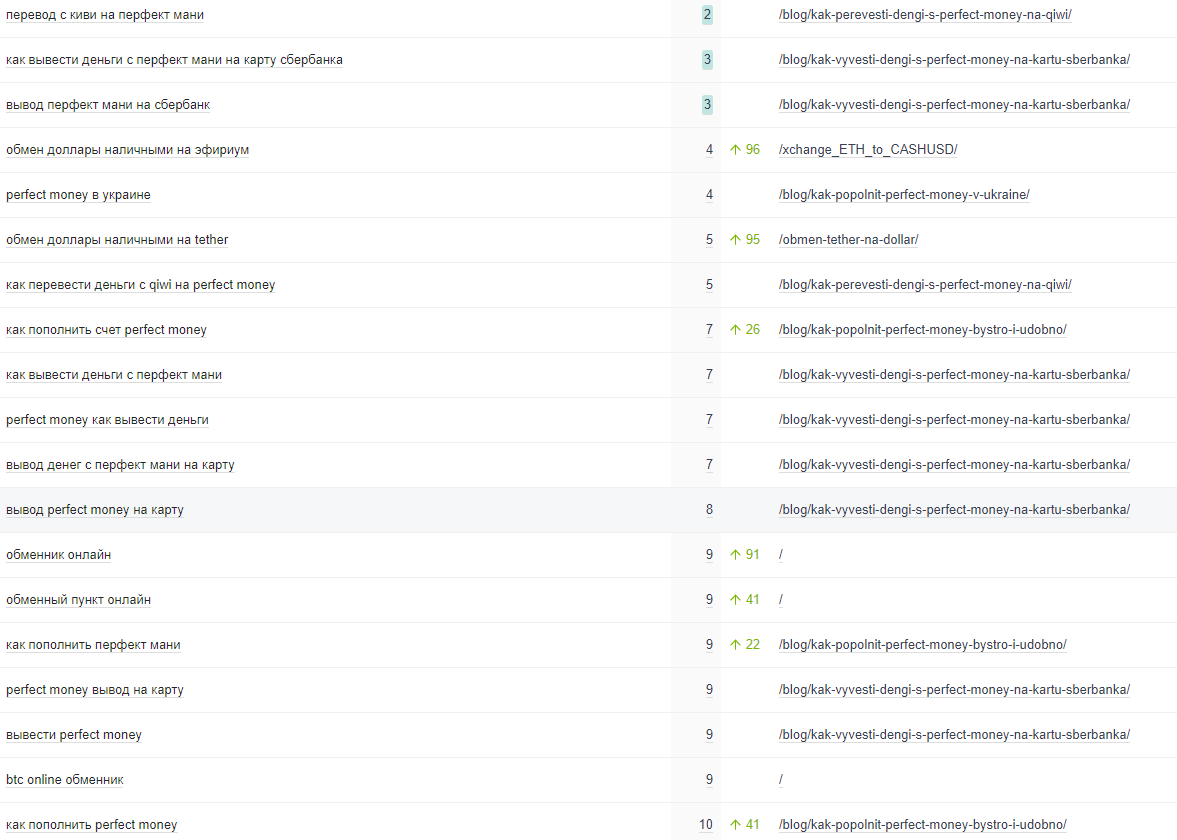The width and height of the screenshot is (1177, 840).
Task: Click the "↑ 22" position change value
Action: pos(745,646)
